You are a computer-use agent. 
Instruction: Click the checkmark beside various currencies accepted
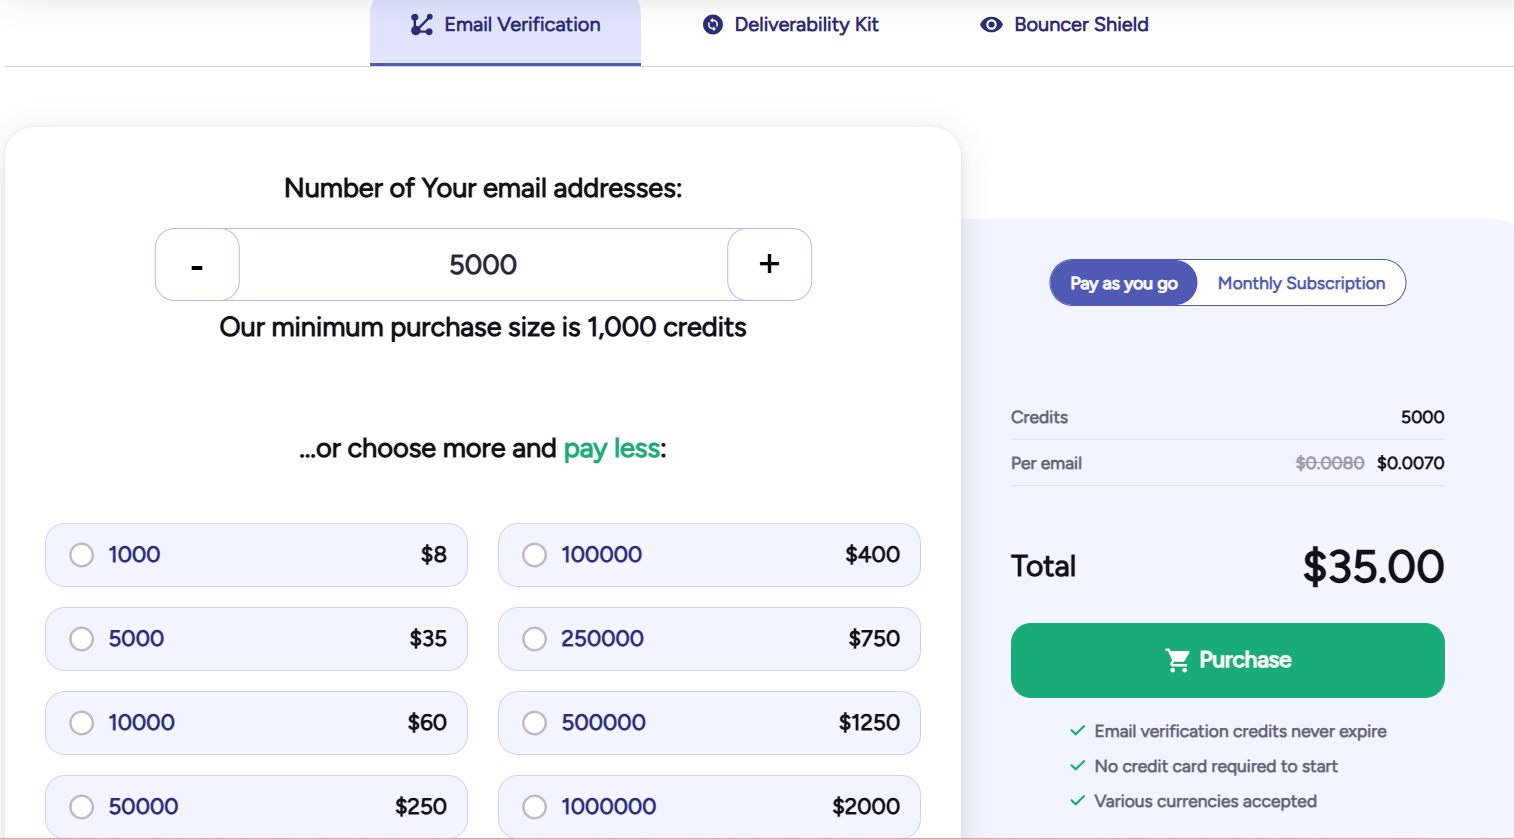coord(1078,801)
